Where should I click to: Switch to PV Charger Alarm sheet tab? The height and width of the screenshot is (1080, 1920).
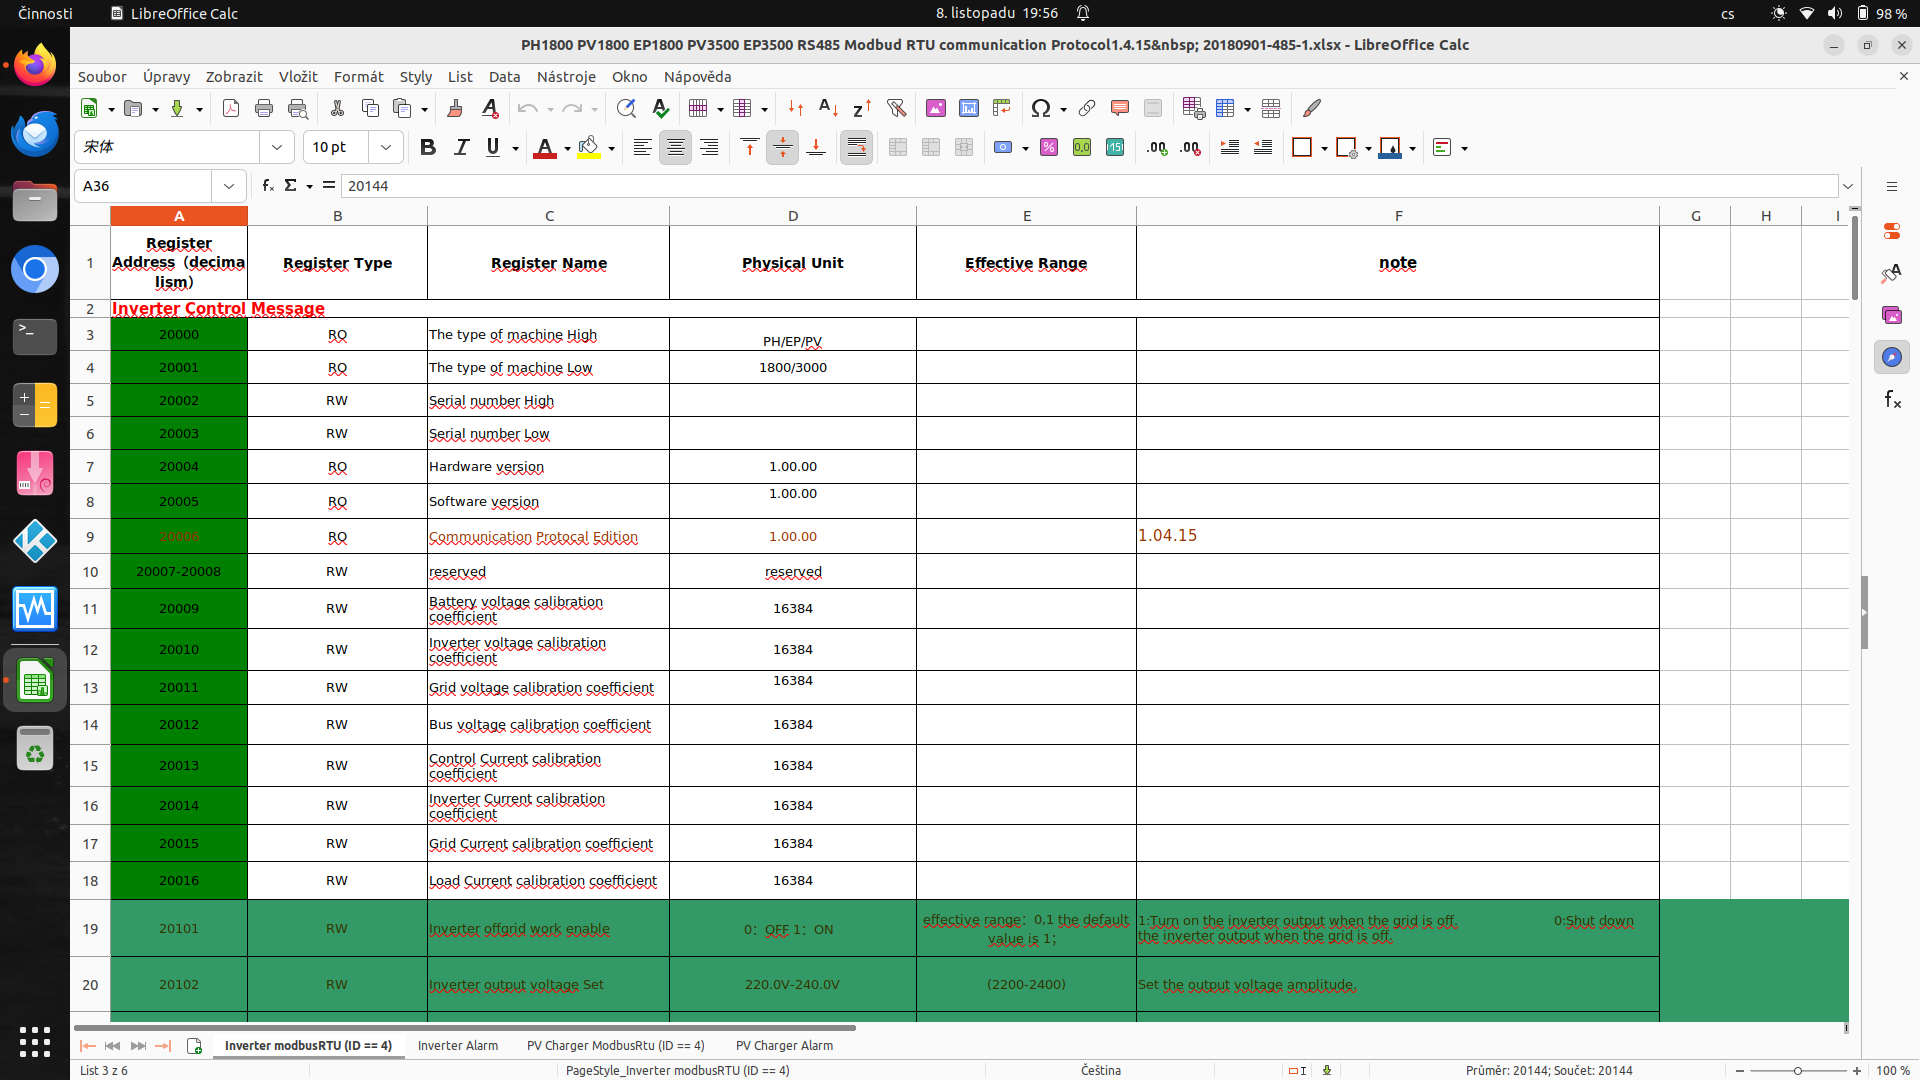pyautogui.click(x=784, y=1045)
